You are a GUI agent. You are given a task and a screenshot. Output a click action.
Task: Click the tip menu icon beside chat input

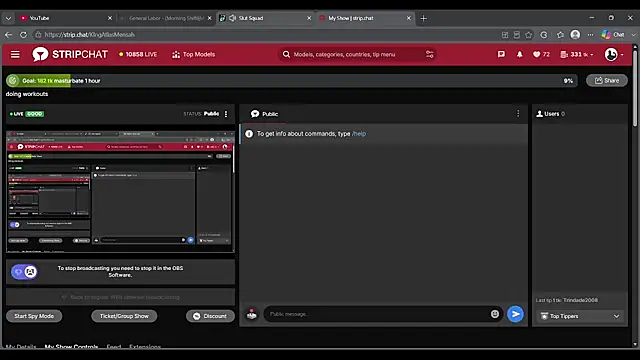tap(252, 314)
